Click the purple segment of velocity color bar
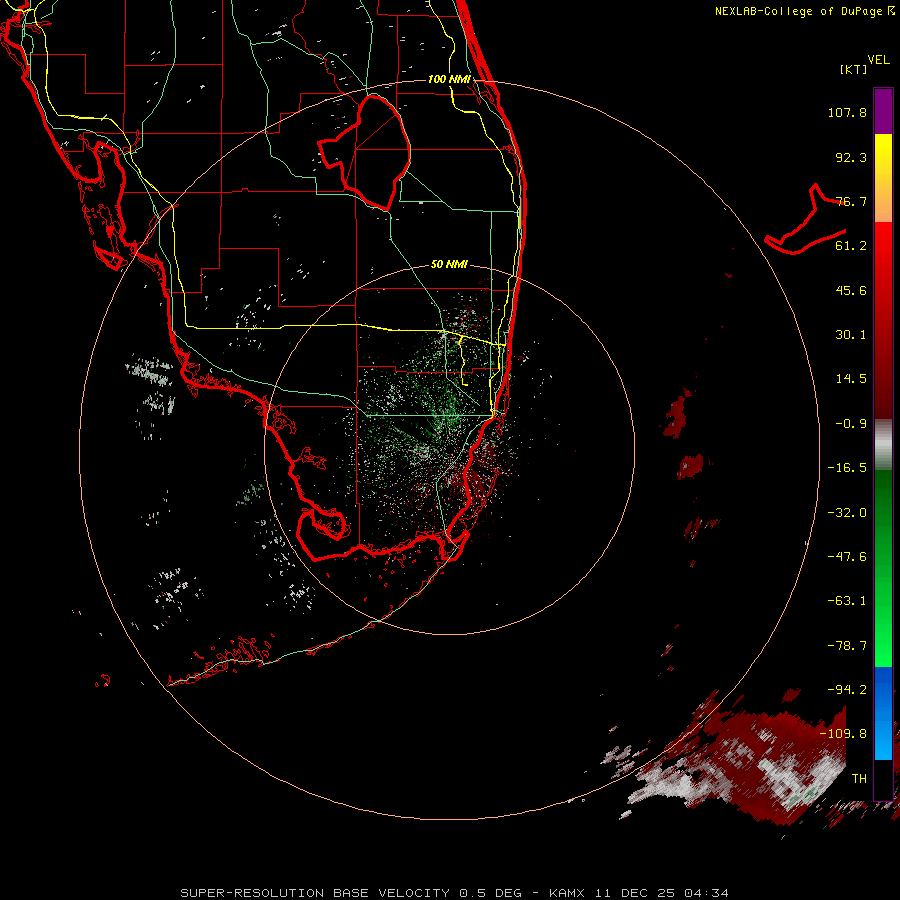900x900 pixels. point(883,111)
